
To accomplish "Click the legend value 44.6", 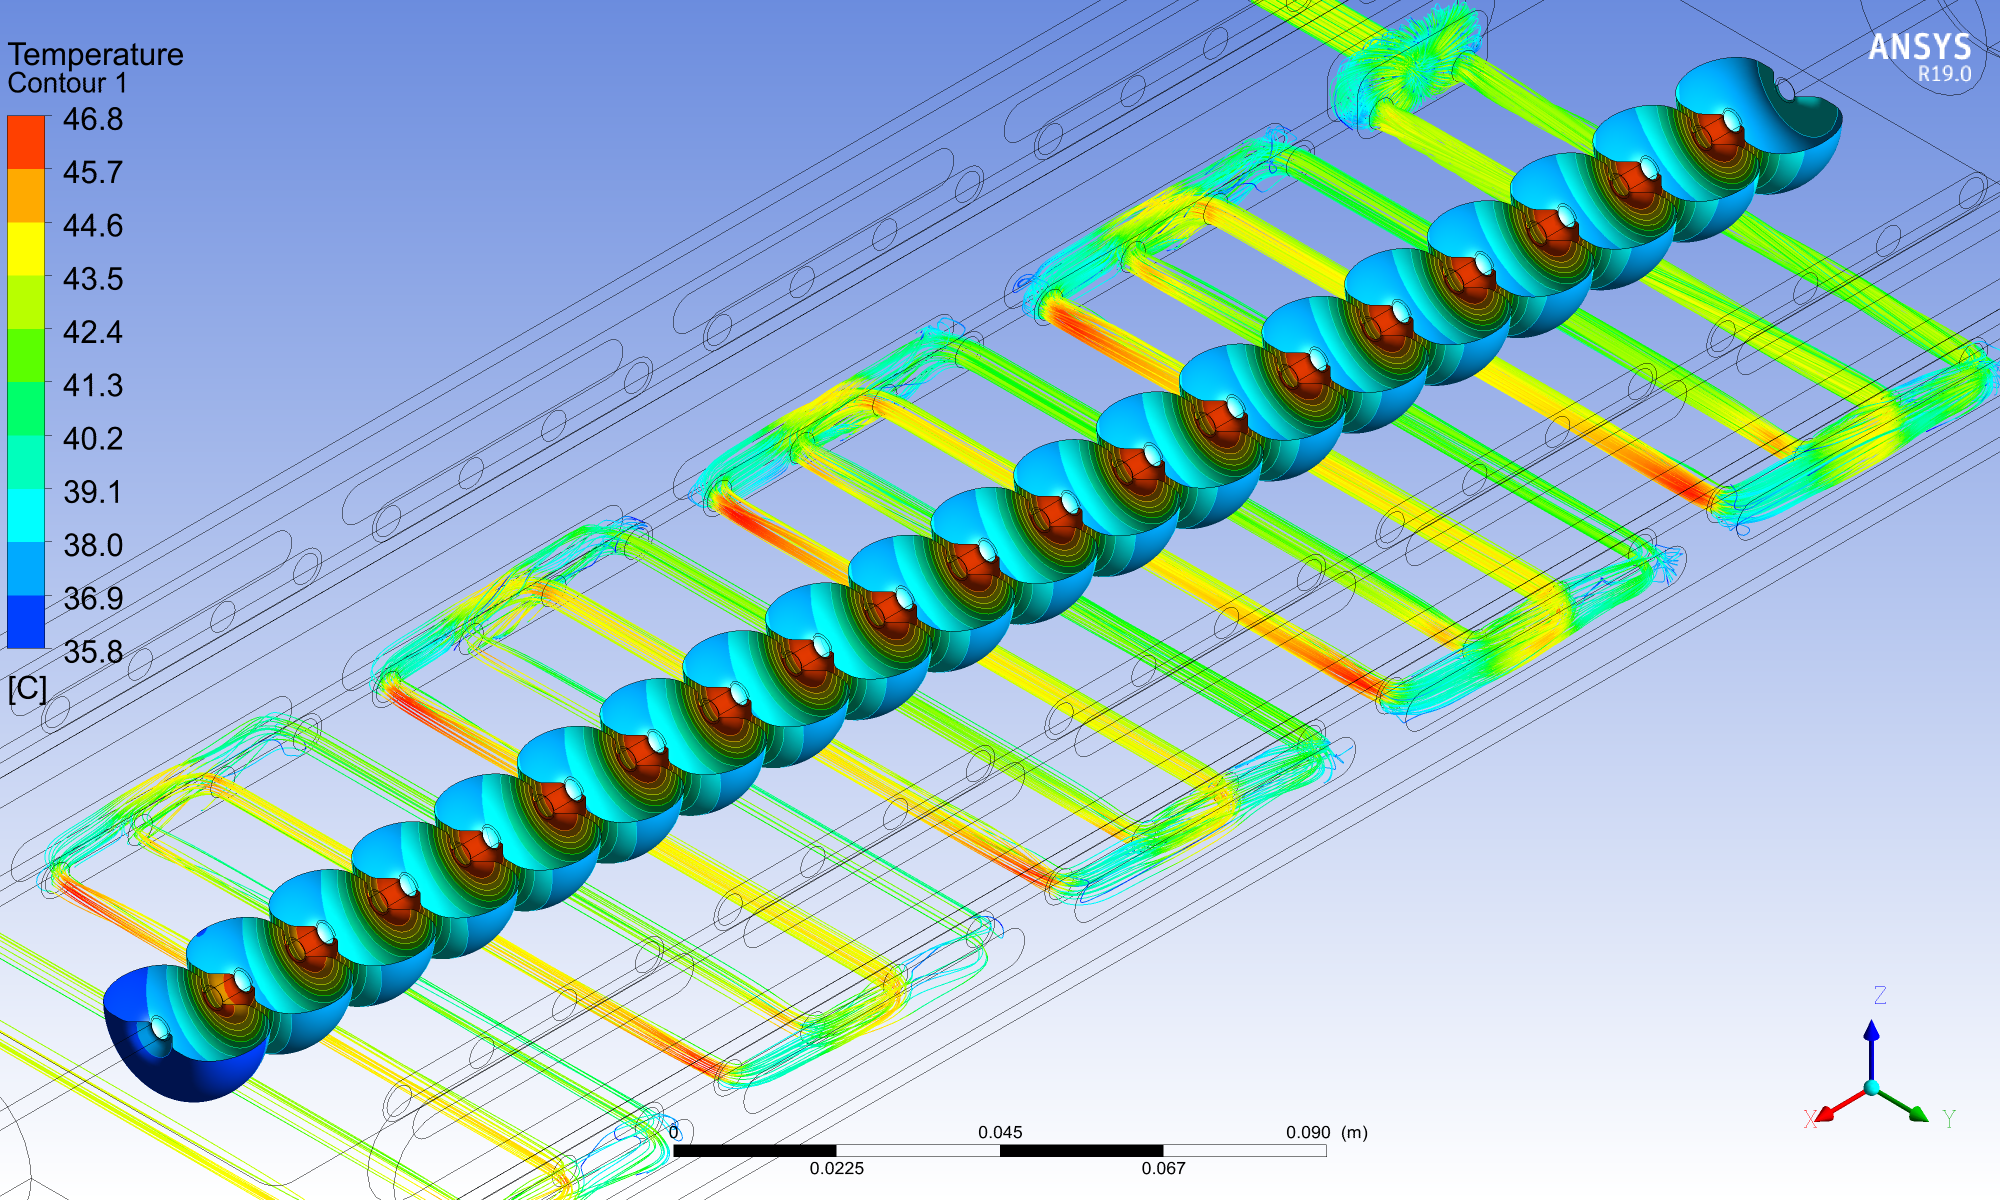I will click(93, 225).
